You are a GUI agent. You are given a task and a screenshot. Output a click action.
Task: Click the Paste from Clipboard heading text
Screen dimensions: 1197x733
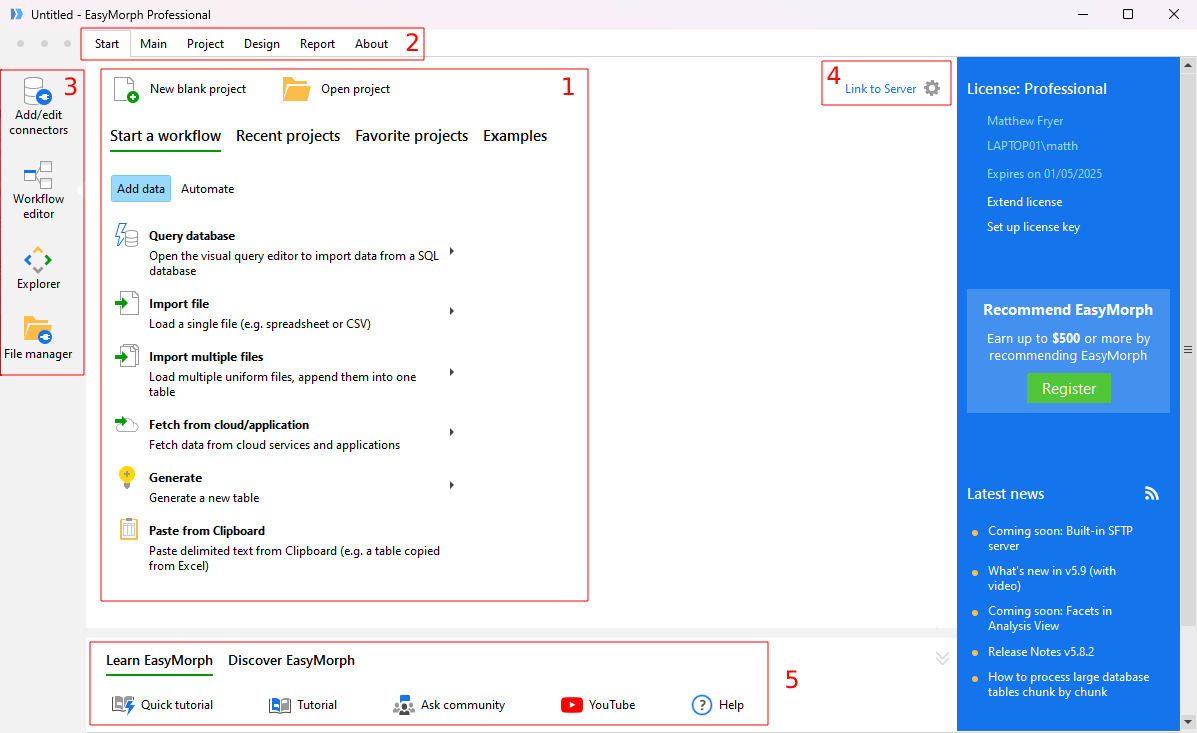click(207, 531)
